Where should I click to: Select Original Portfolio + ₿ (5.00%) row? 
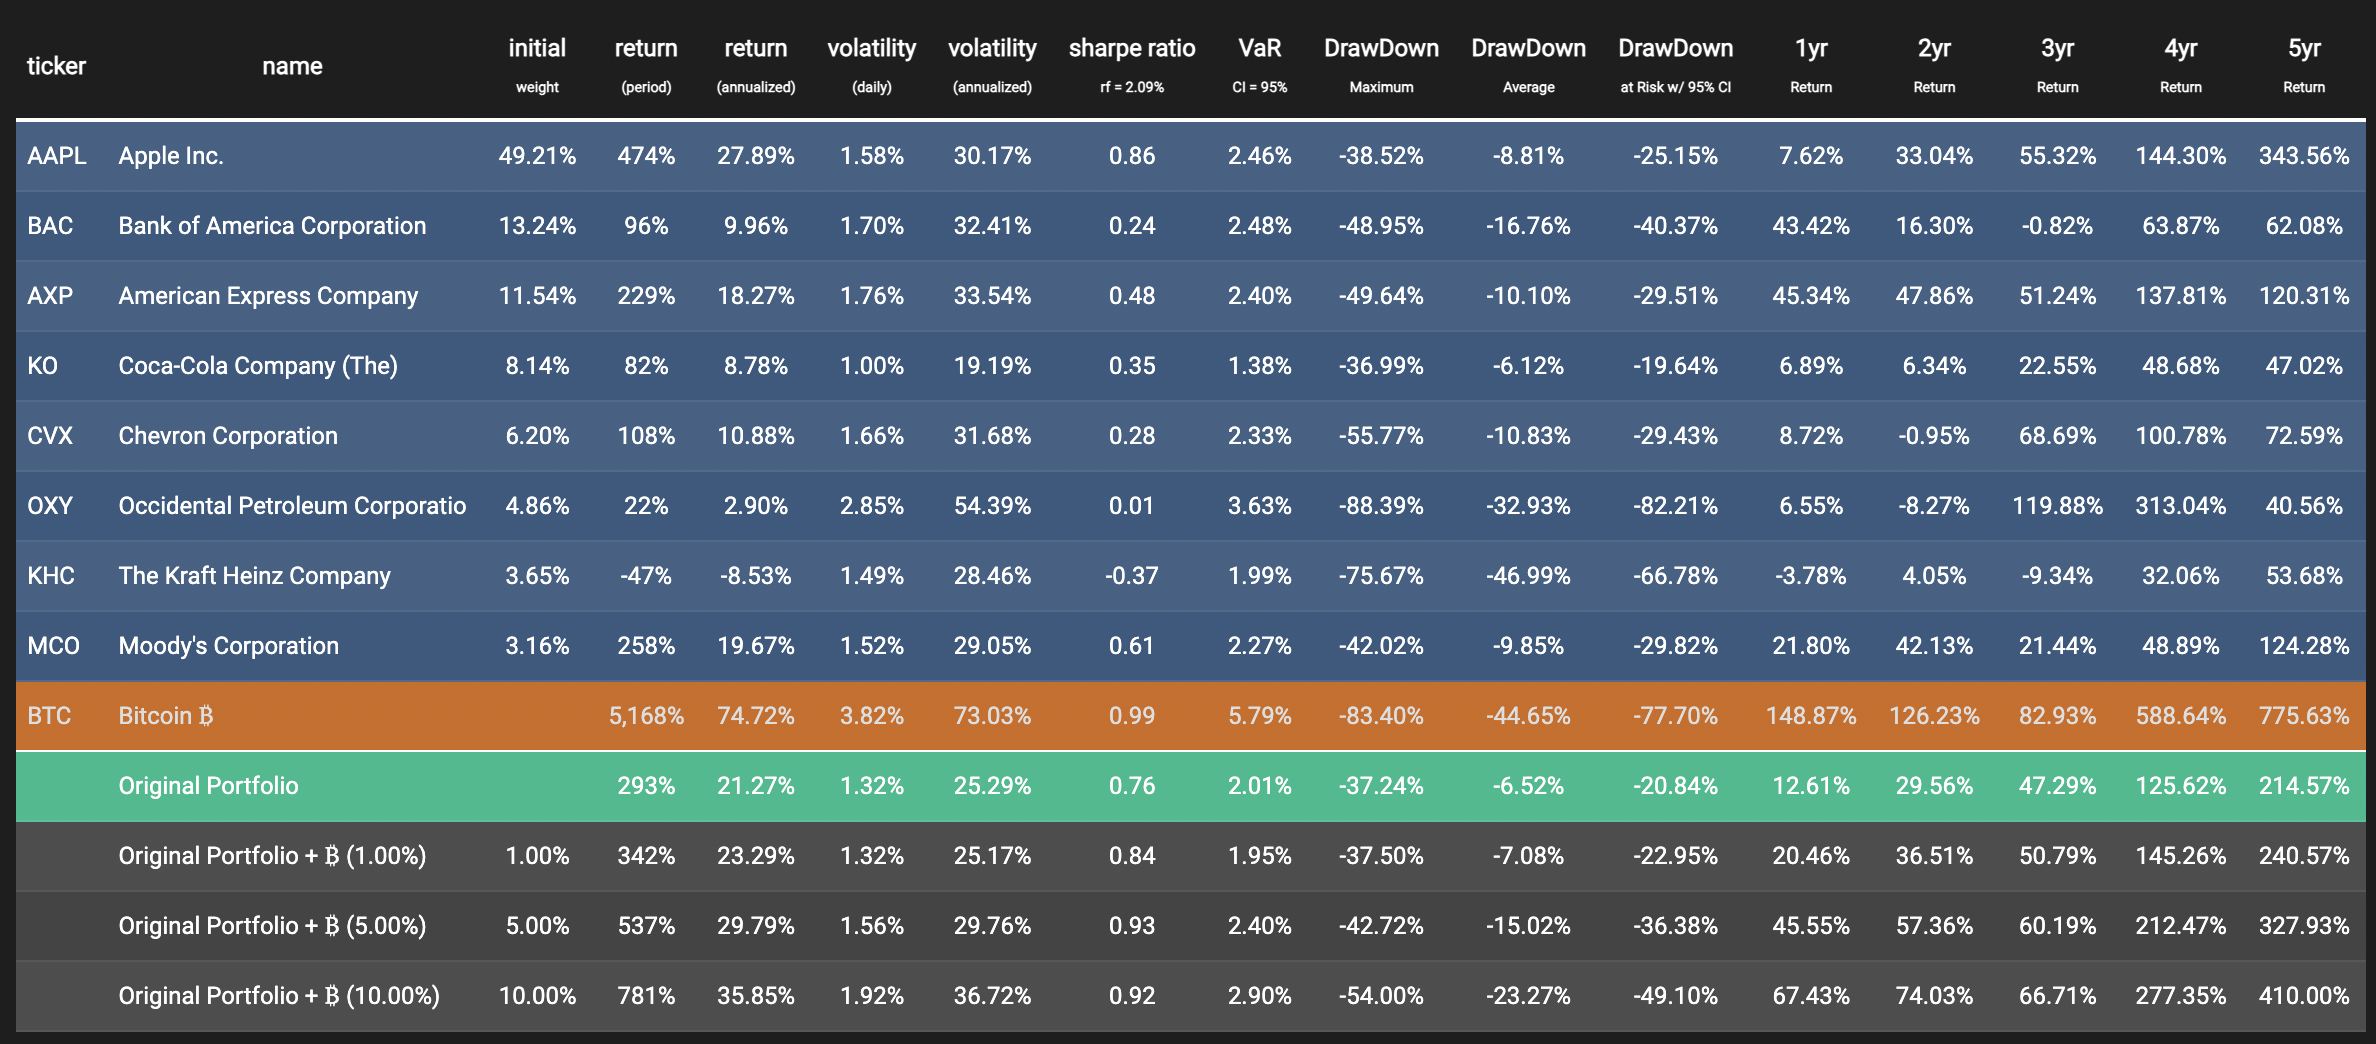[x=1191, y=926]
